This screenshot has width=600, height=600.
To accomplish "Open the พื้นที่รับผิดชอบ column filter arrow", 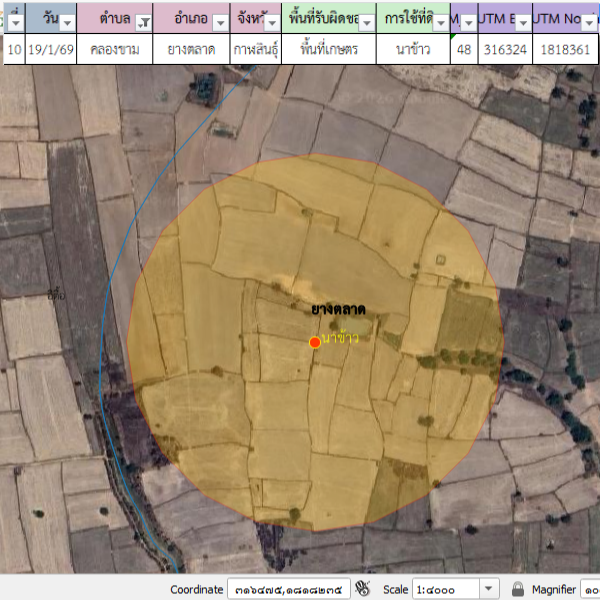I will (367, 21).
